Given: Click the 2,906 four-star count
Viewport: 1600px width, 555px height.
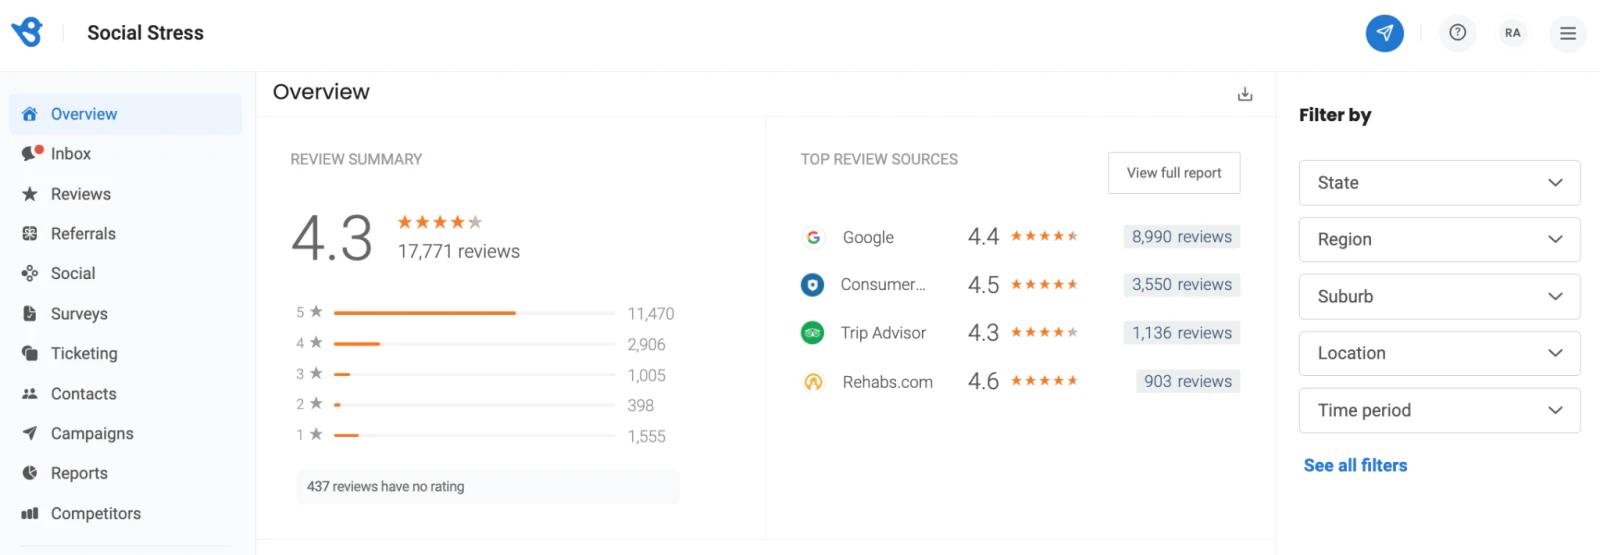Looking at the screenshot, I should click(x=646, y=345).
